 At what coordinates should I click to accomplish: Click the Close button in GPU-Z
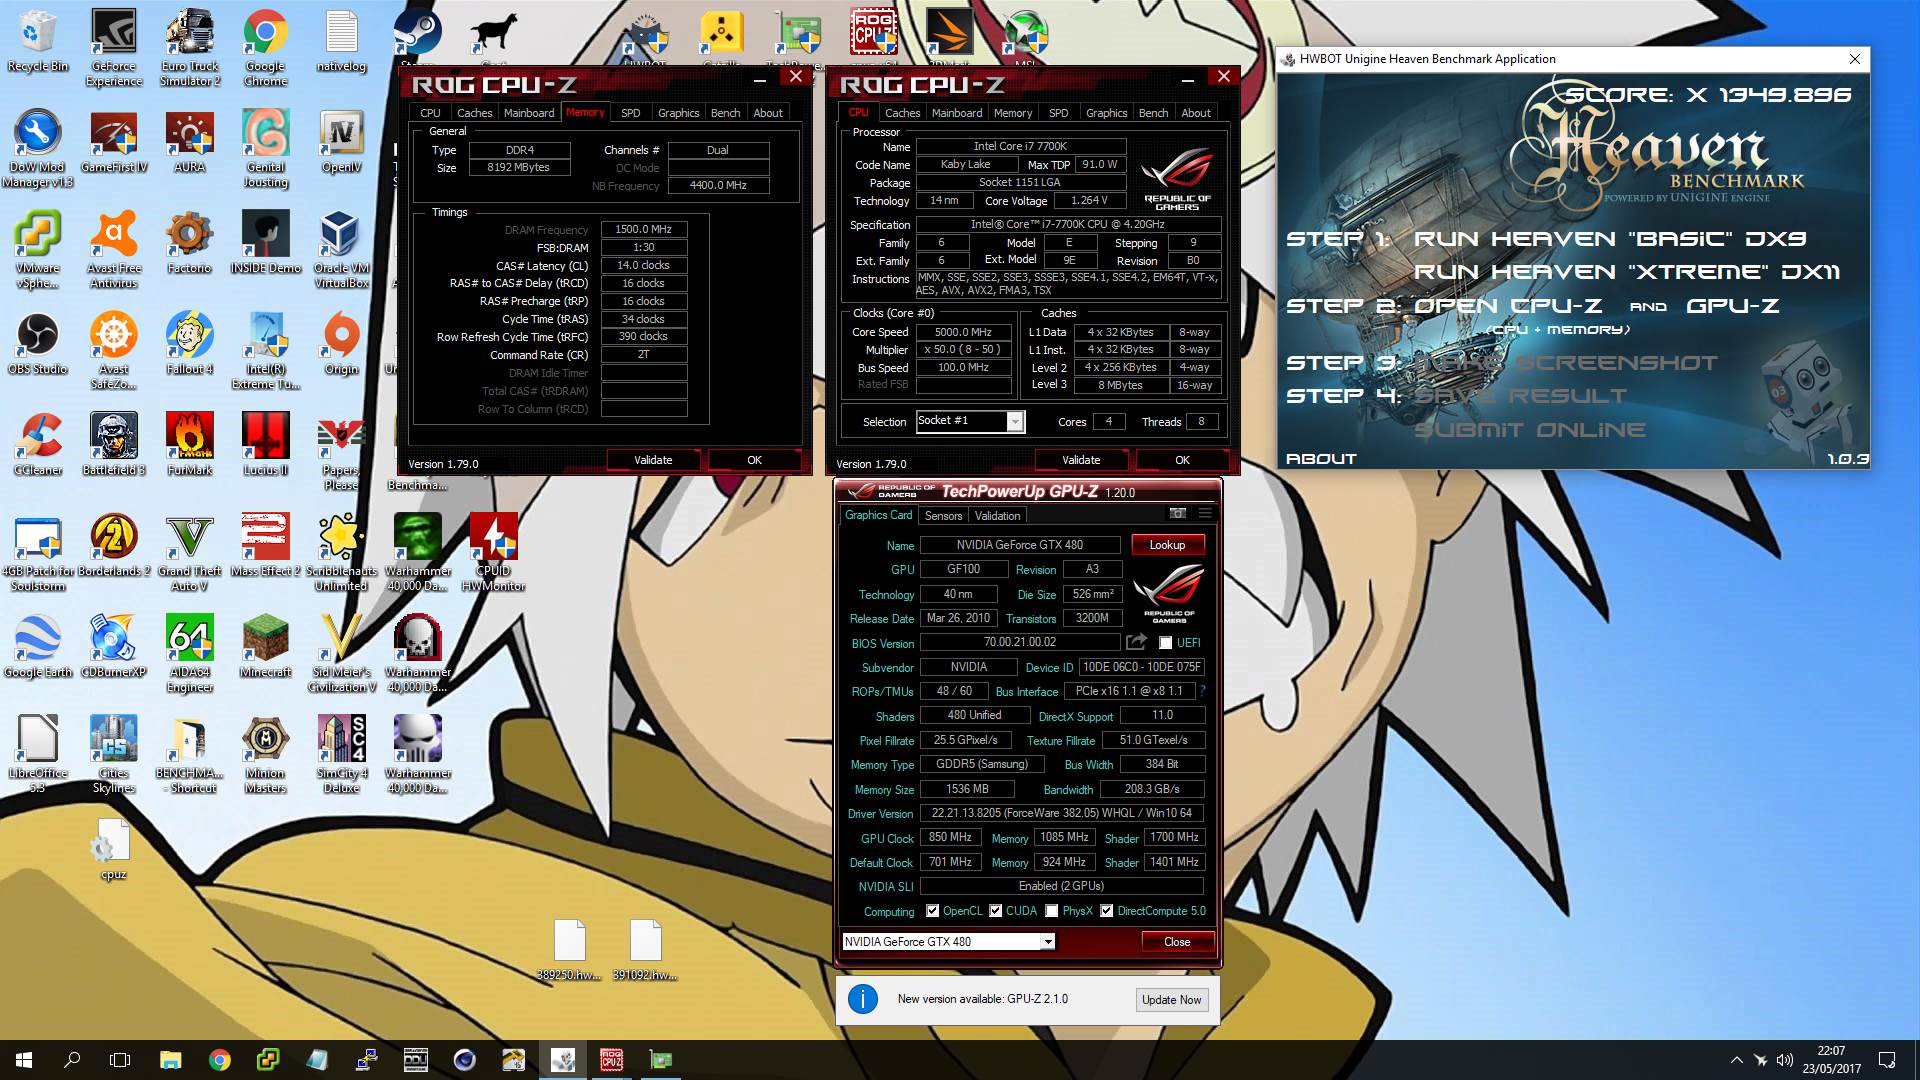pos(1177,942)
